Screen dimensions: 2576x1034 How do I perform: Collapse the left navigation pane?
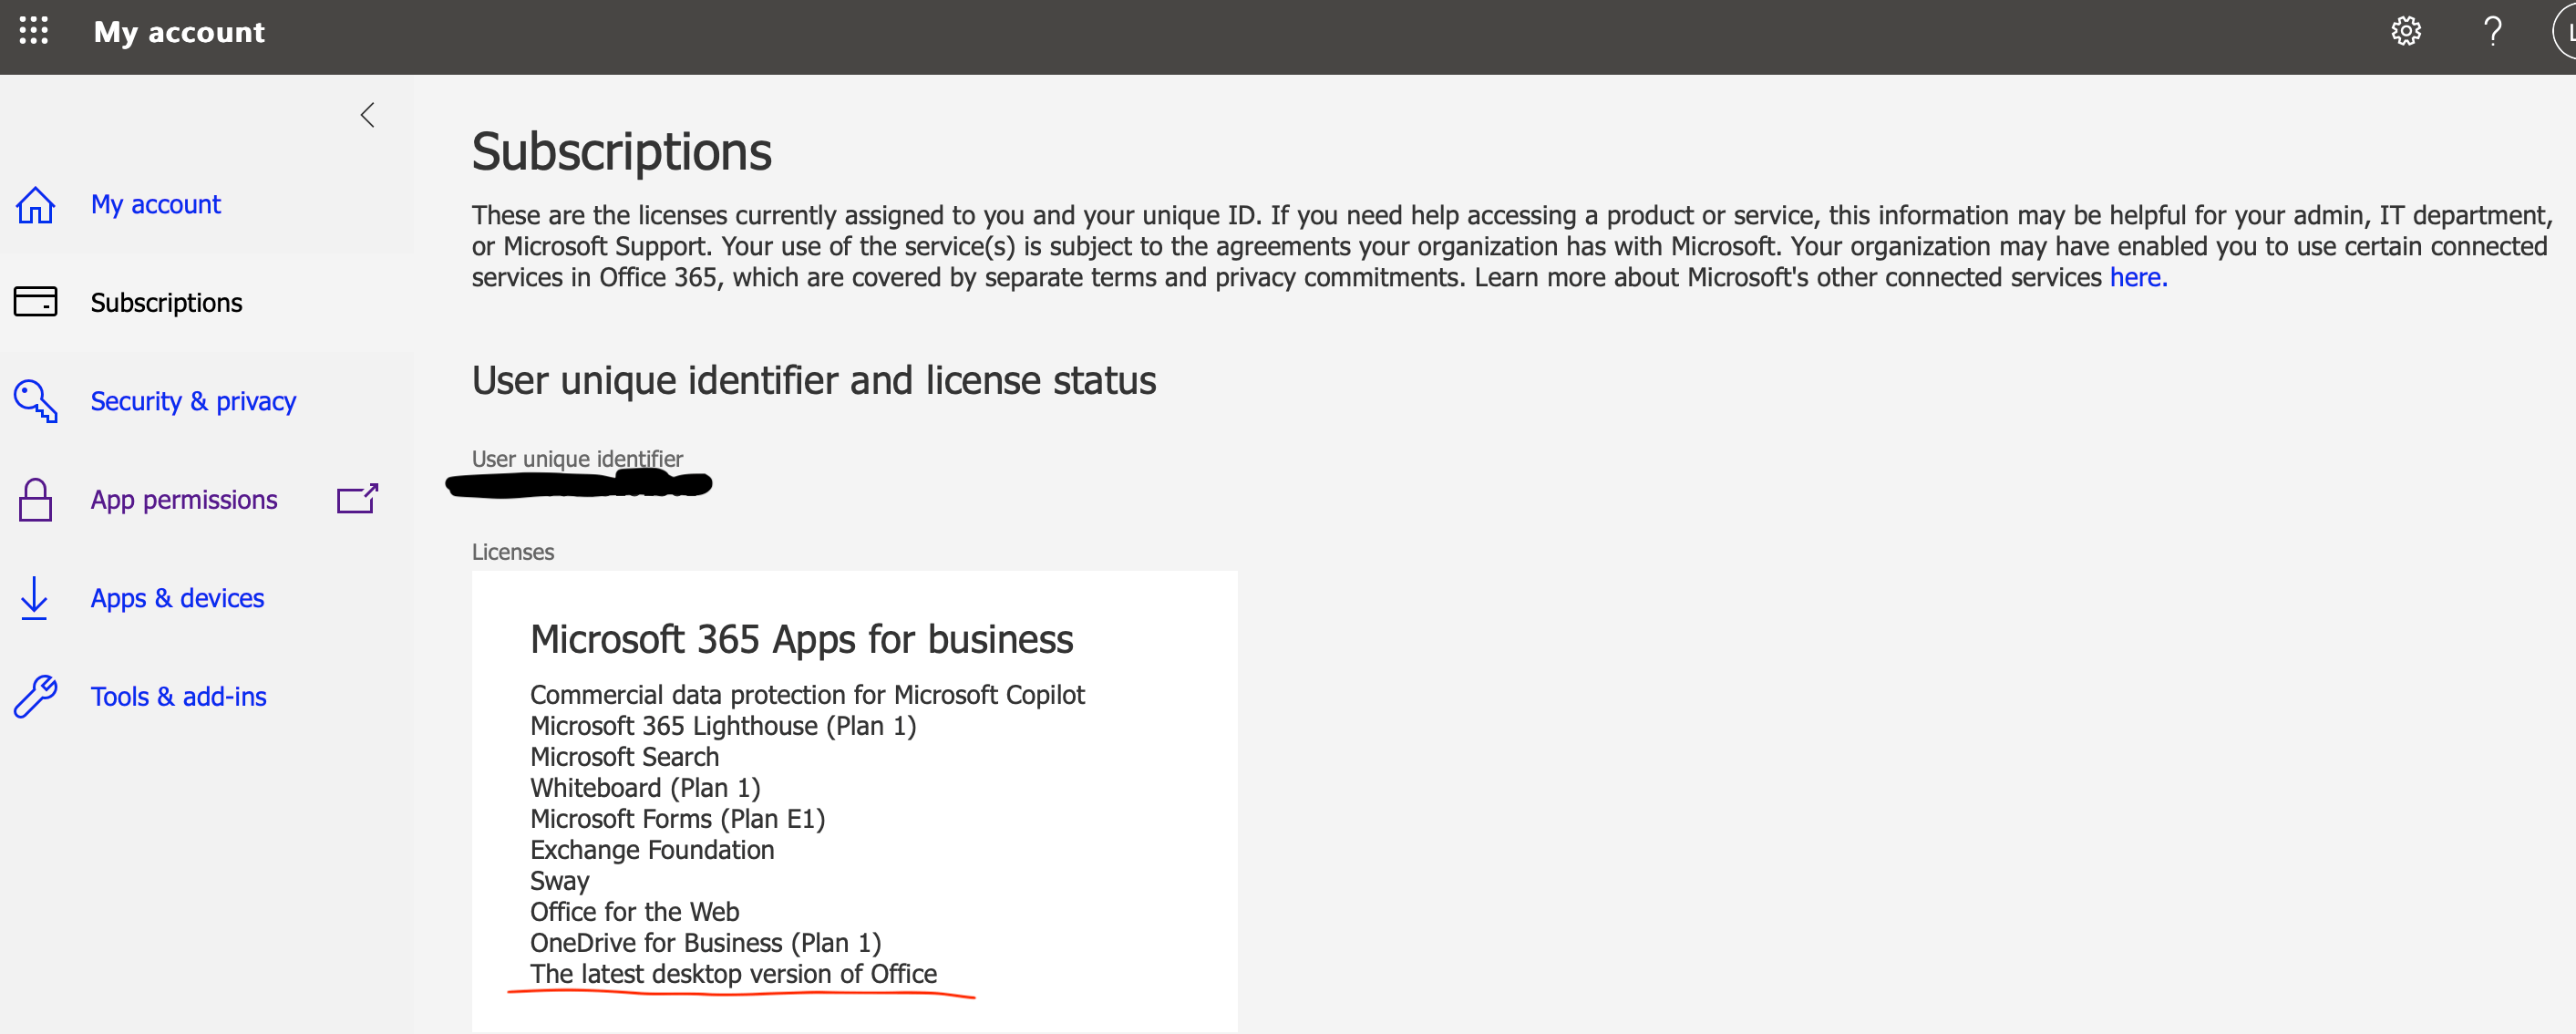368,115
